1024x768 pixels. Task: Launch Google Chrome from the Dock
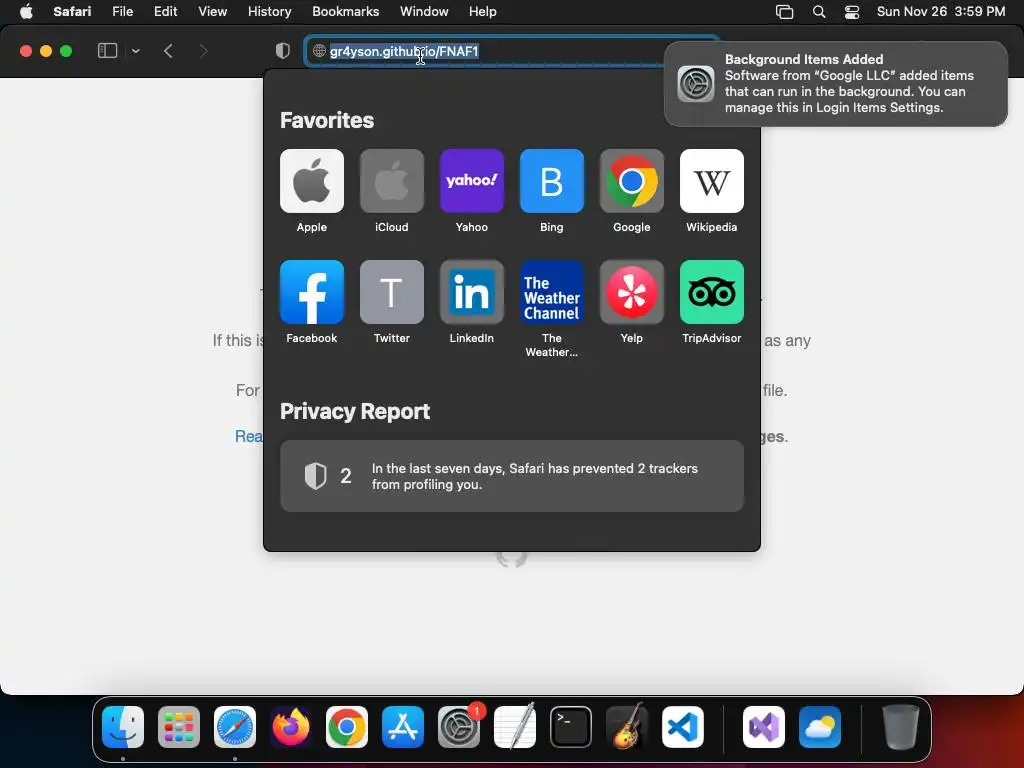(346, 727)
